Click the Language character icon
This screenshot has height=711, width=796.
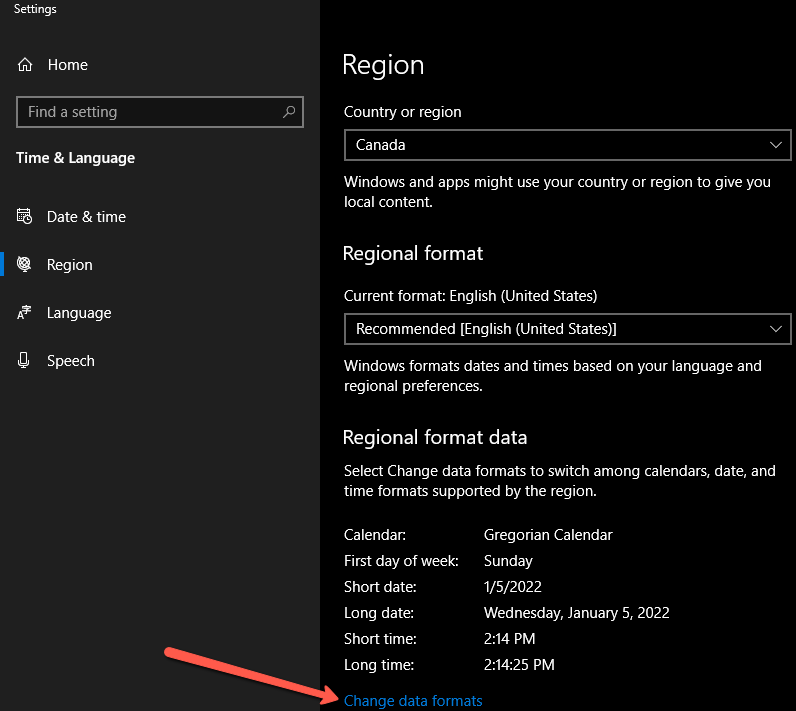coord(25,313)
